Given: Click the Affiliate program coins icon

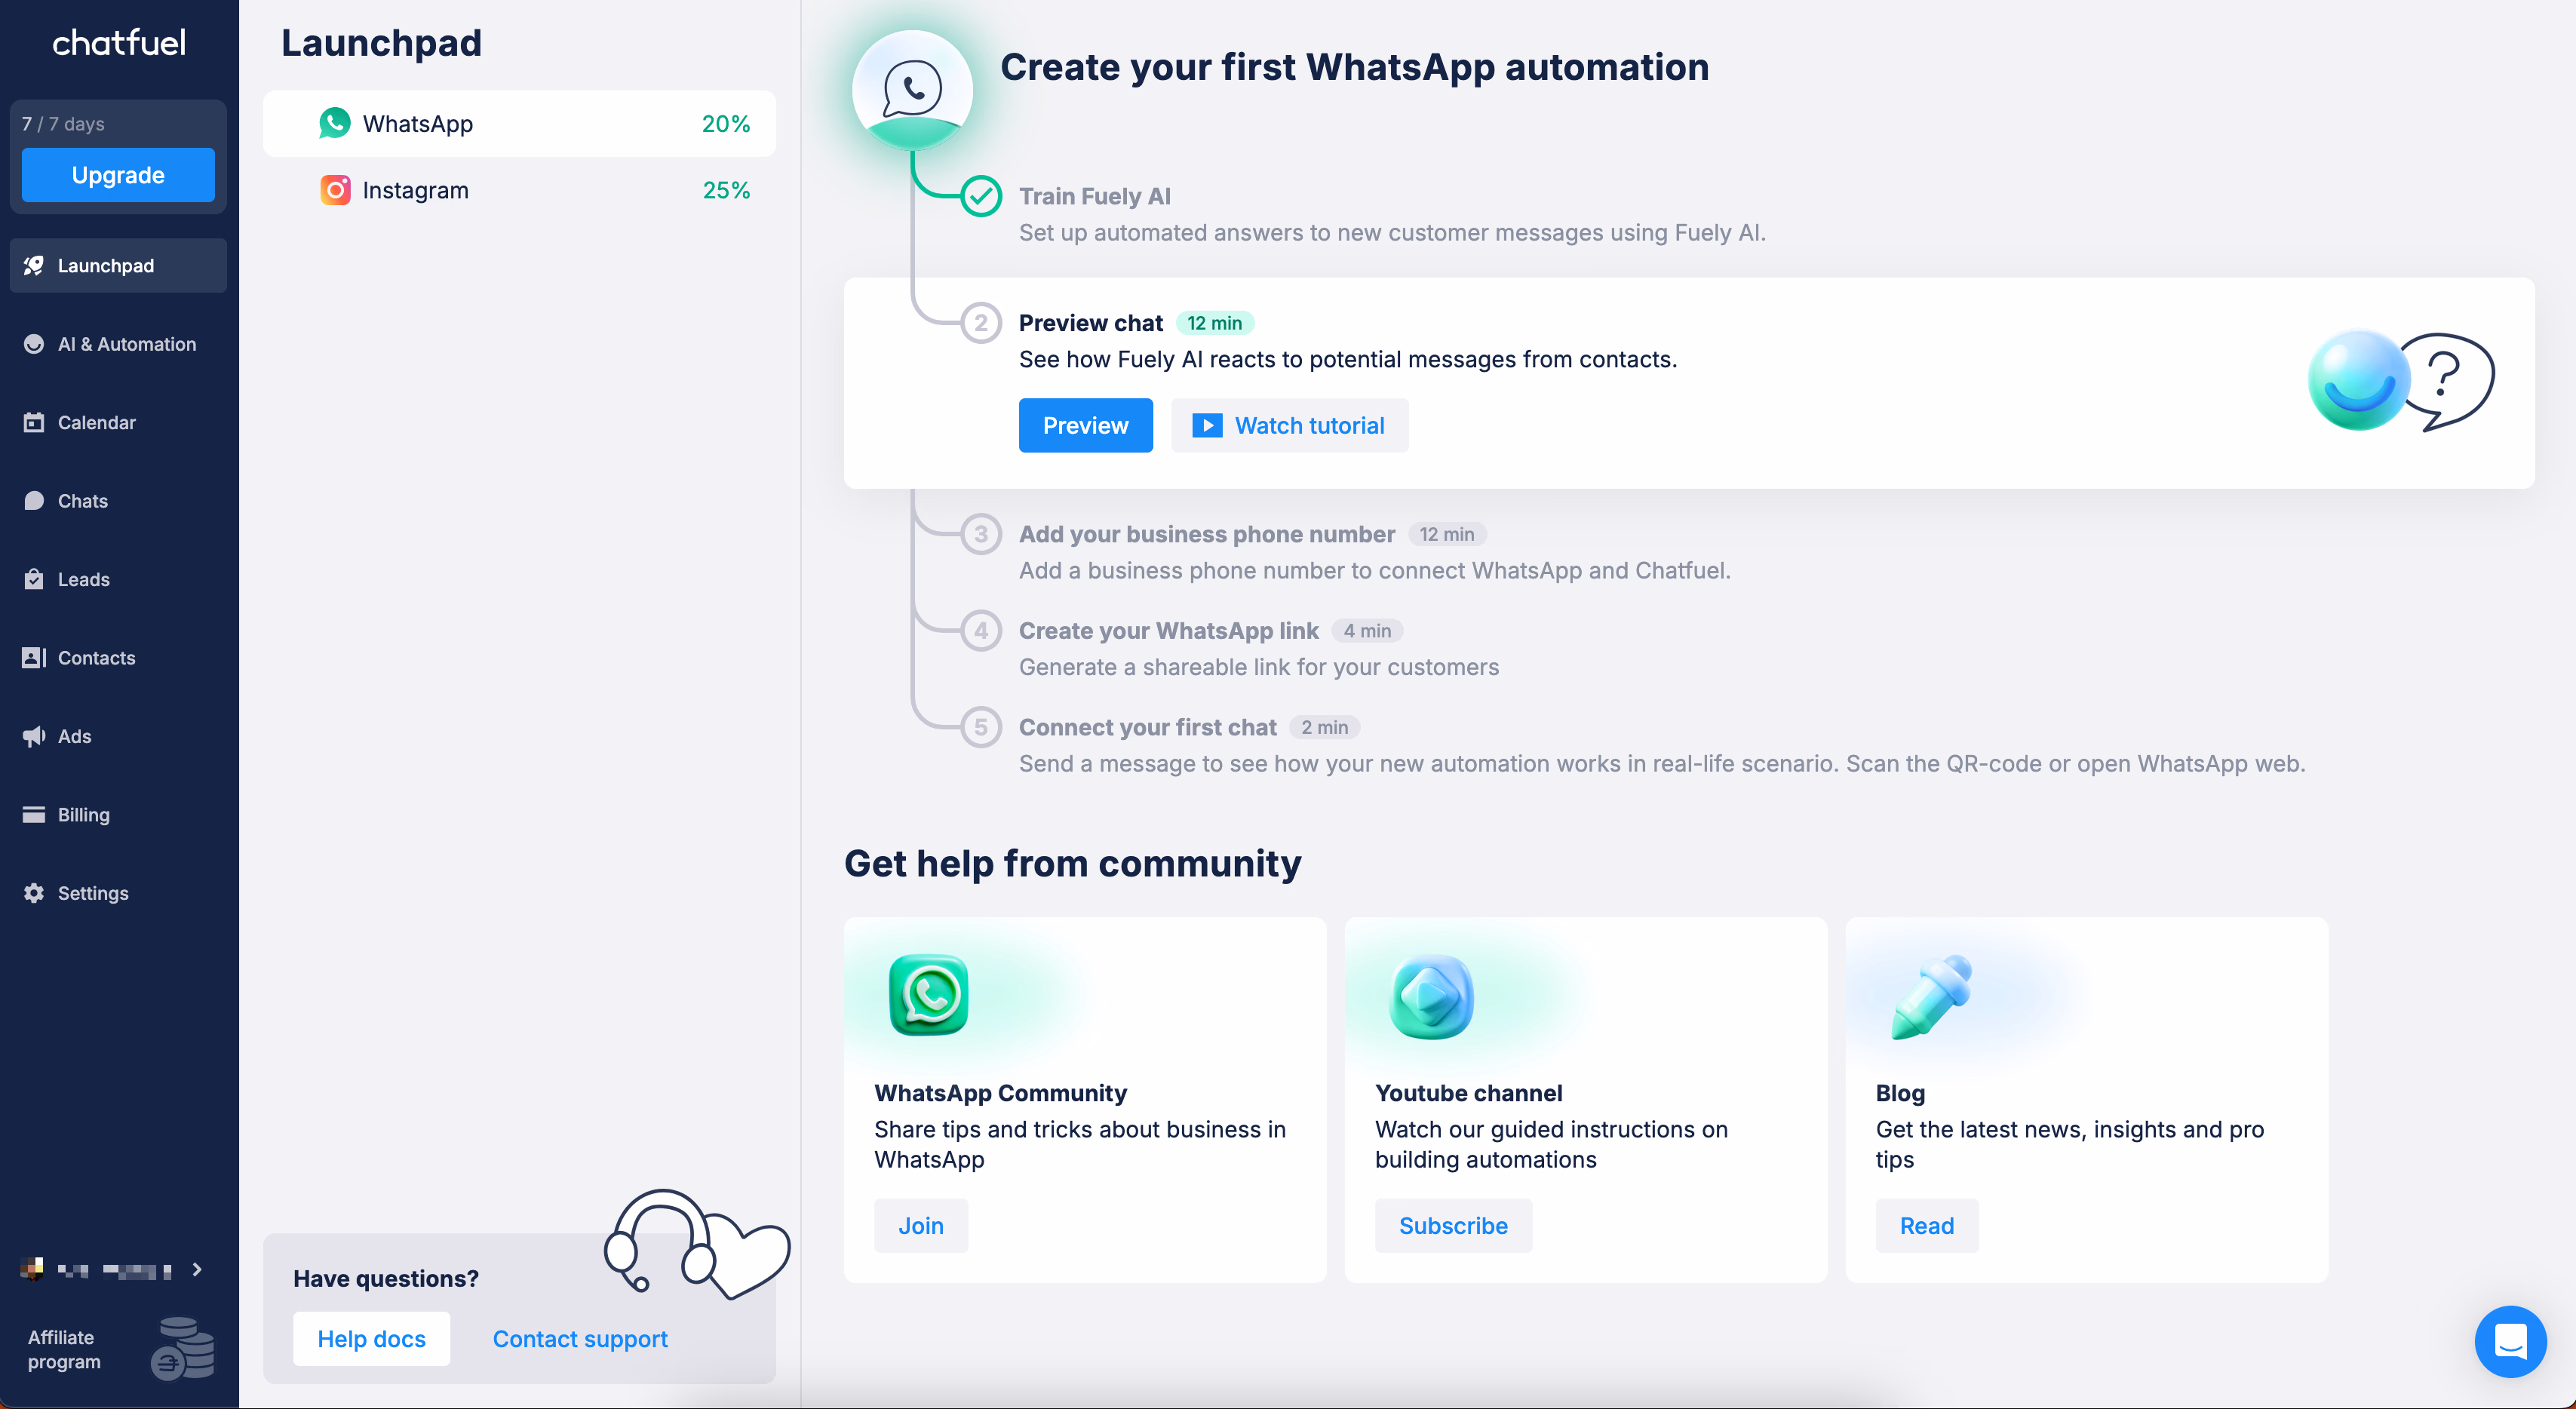Looking at the screenshot, I should tap(182, 1349).
